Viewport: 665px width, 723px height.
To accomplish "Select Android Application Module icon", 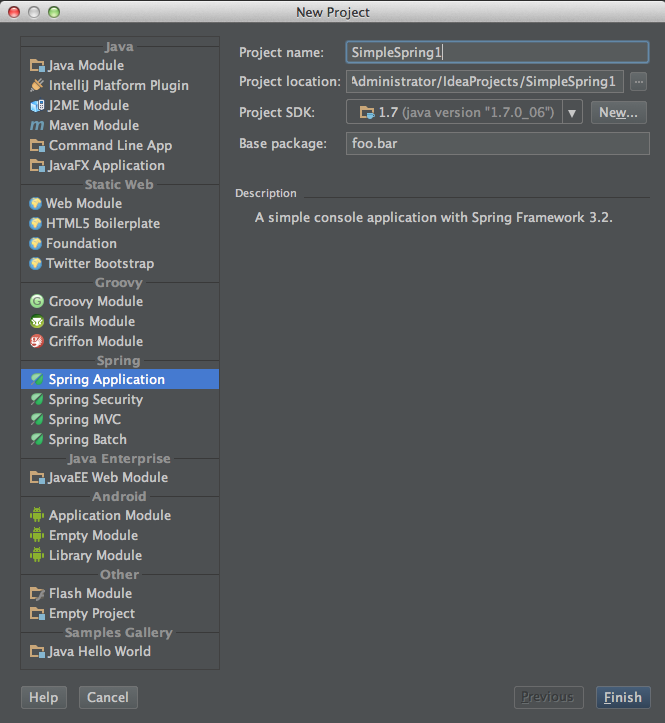I will (37, 515).
